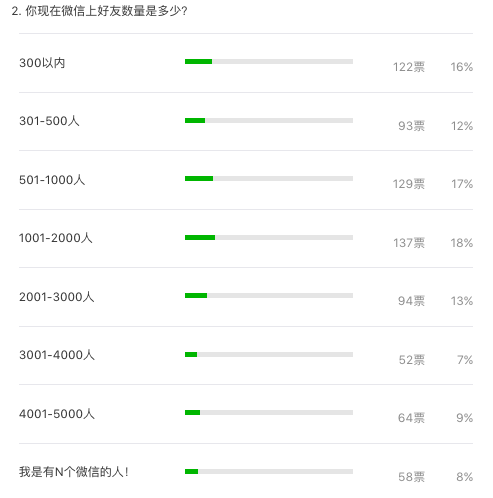Click the 93票 vote count
The image size is (493, 498).
tap(412, 126)
